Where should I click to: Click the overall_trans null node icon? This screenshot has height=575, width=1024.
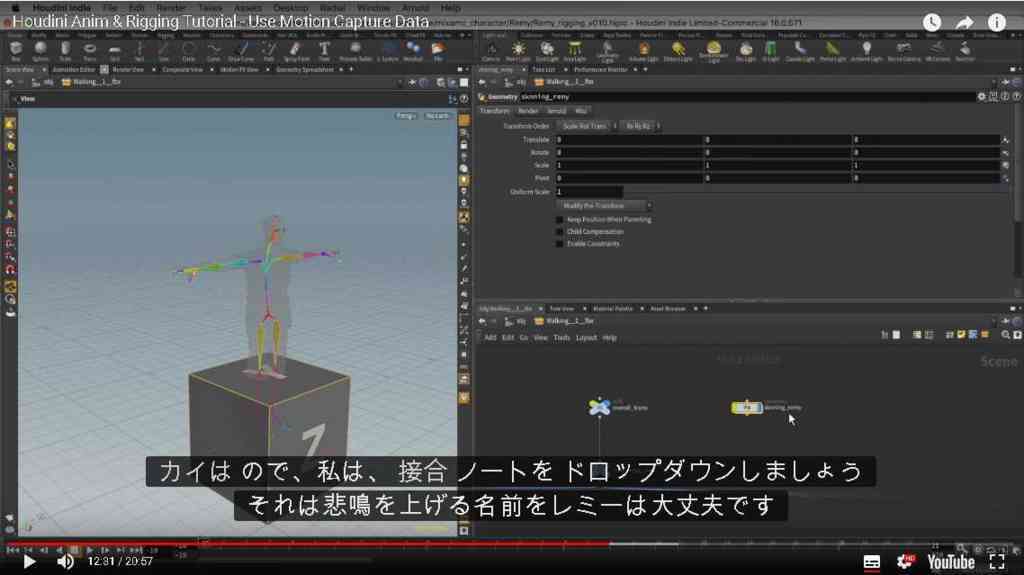click(x=599, y=407)
